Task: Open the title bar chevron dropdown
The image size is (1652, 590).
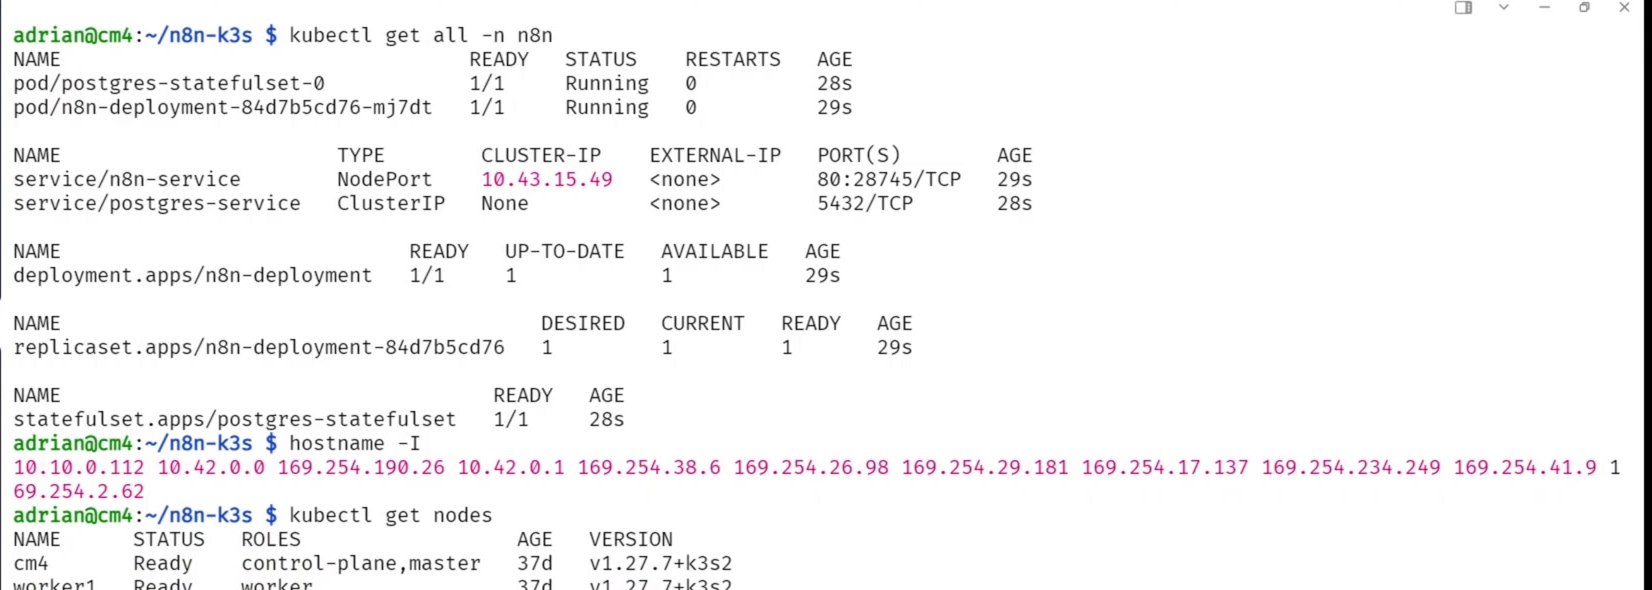Action: pos(1503,8)
